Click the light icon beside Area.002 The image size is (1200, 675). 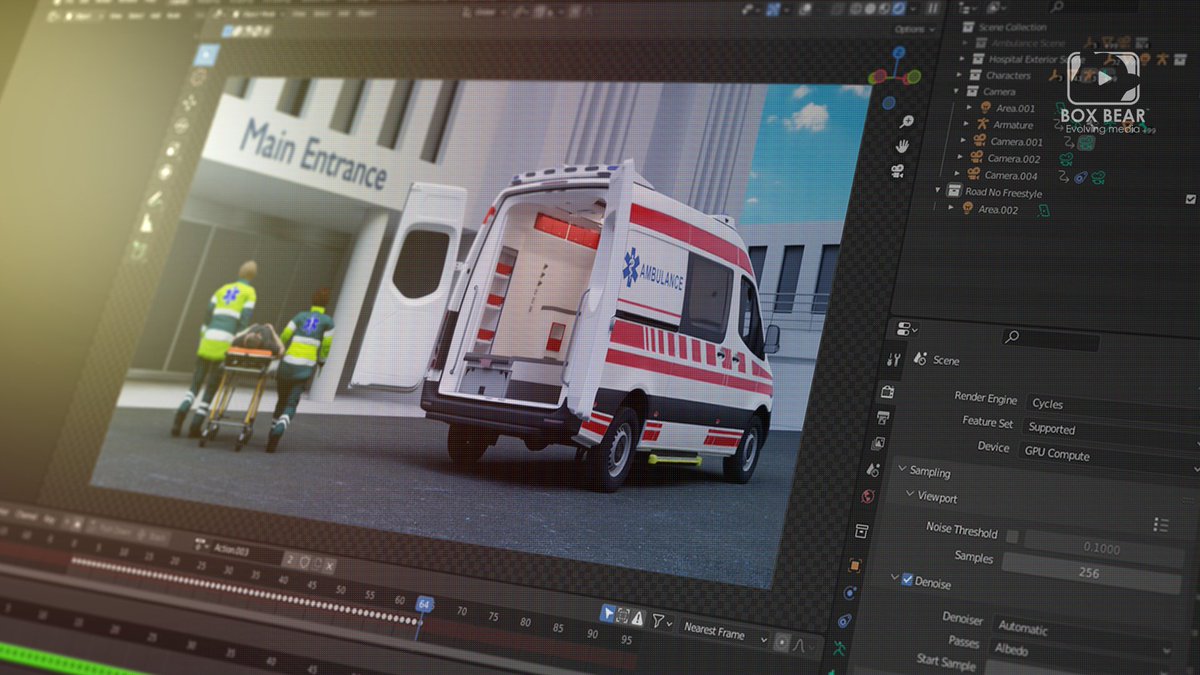[966, 210]
